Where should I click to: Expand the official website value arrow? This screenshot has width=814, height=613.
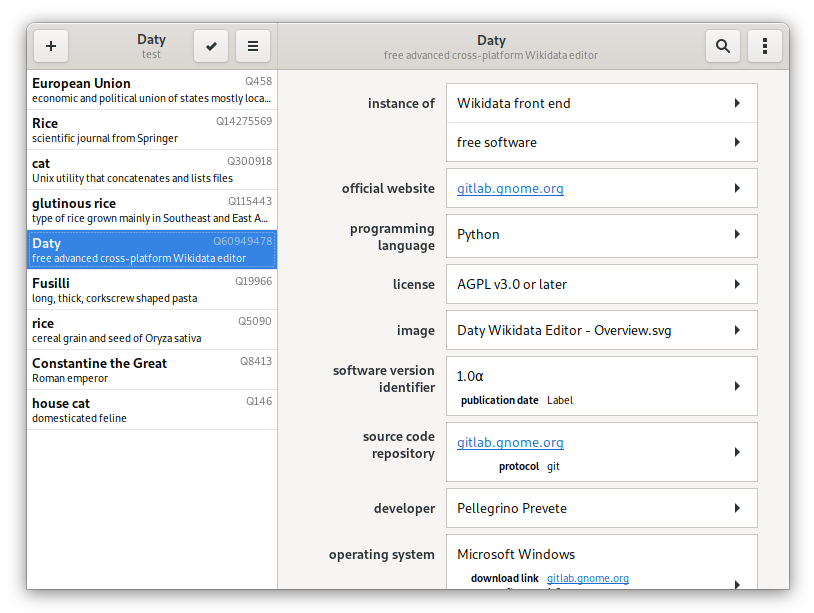pos(737,188)
